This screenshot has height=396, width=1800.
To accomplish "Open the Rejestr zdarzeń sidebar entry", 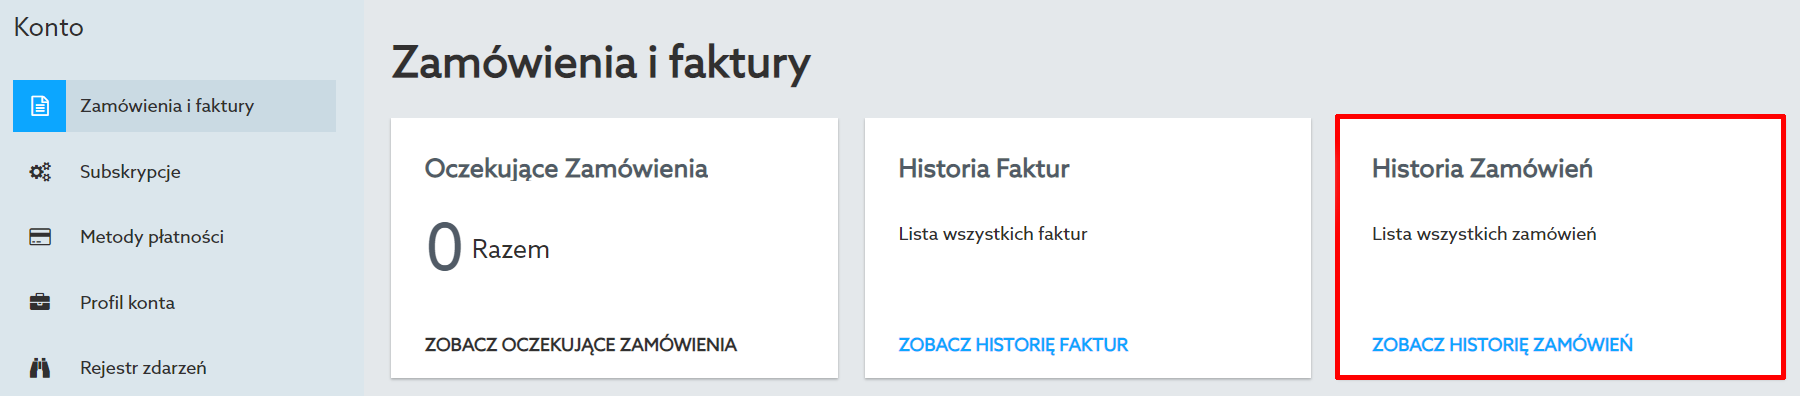I will [143, 368].
